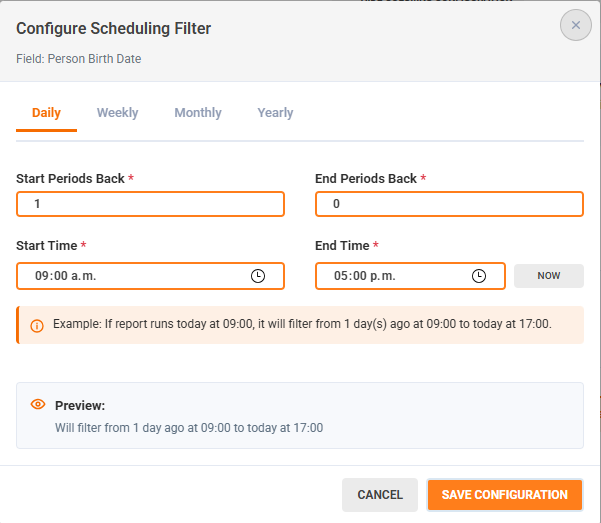Focus the Start Periods Back field

pyautogui.click(x=150, y=204)
